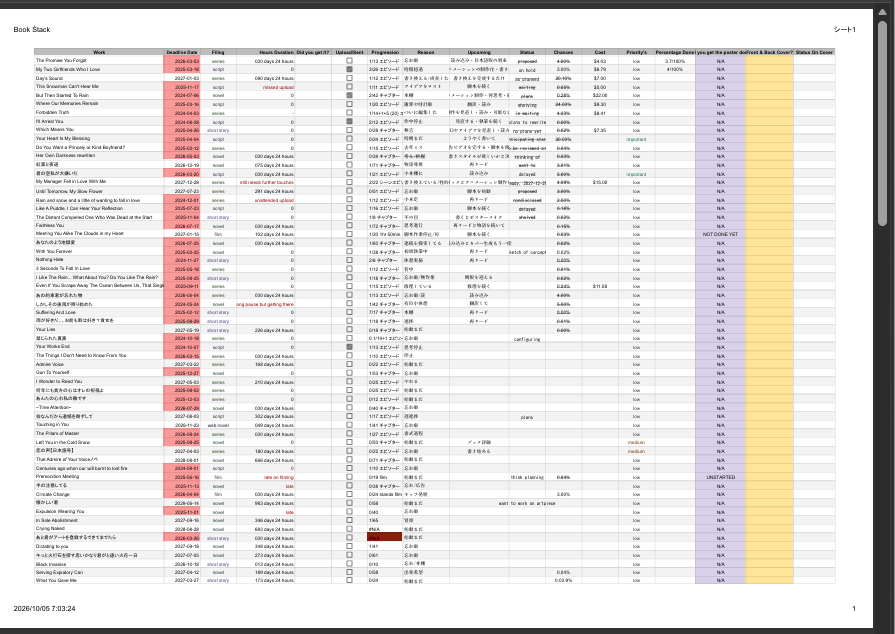The width and height of the screenshot is (895, 634).
Task: Click the Did you get it? column header
Action: pos(313,52)
